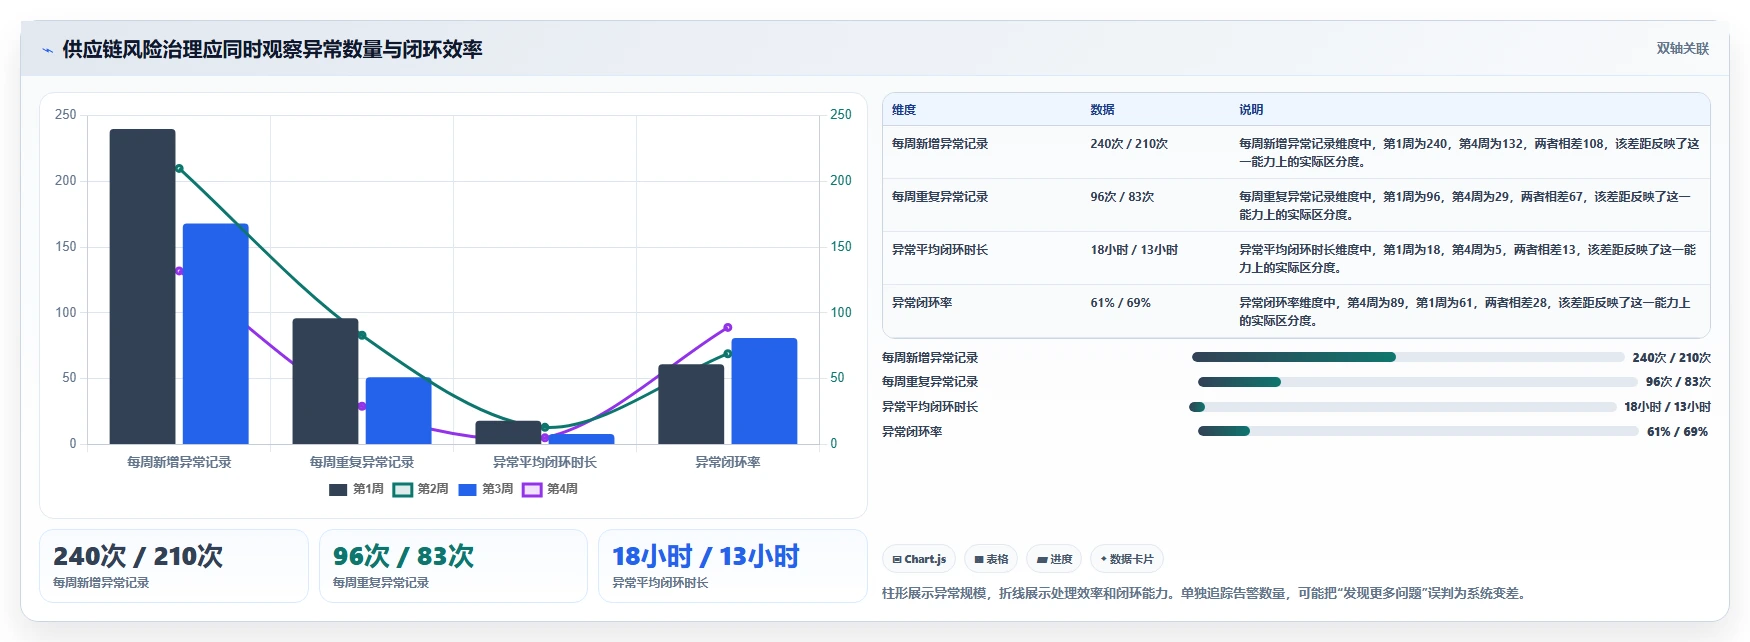Click the 双轴关联 label
The height and width of the screenshot is (642, 1750).
(x=1682, y=48)
